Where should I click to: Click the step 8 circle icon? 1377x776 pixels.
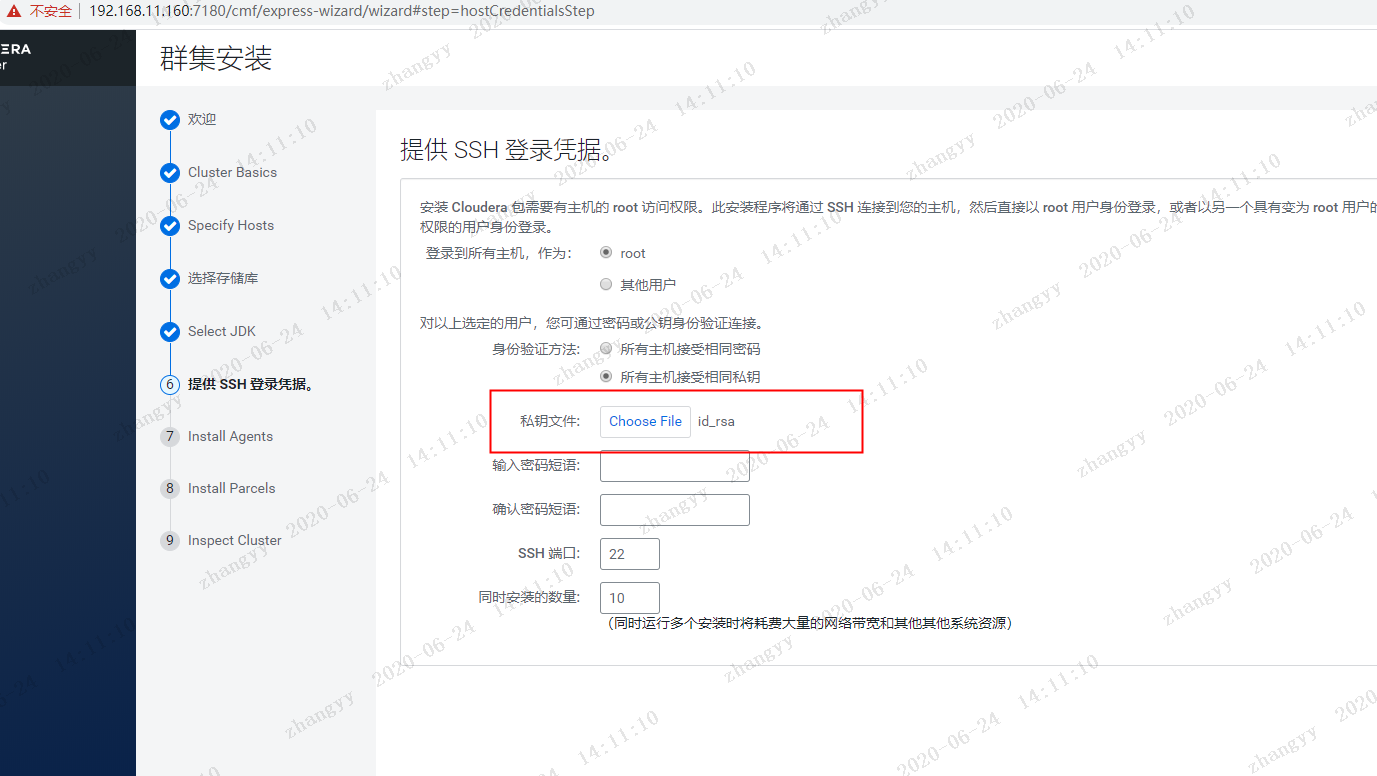point(170,489)
